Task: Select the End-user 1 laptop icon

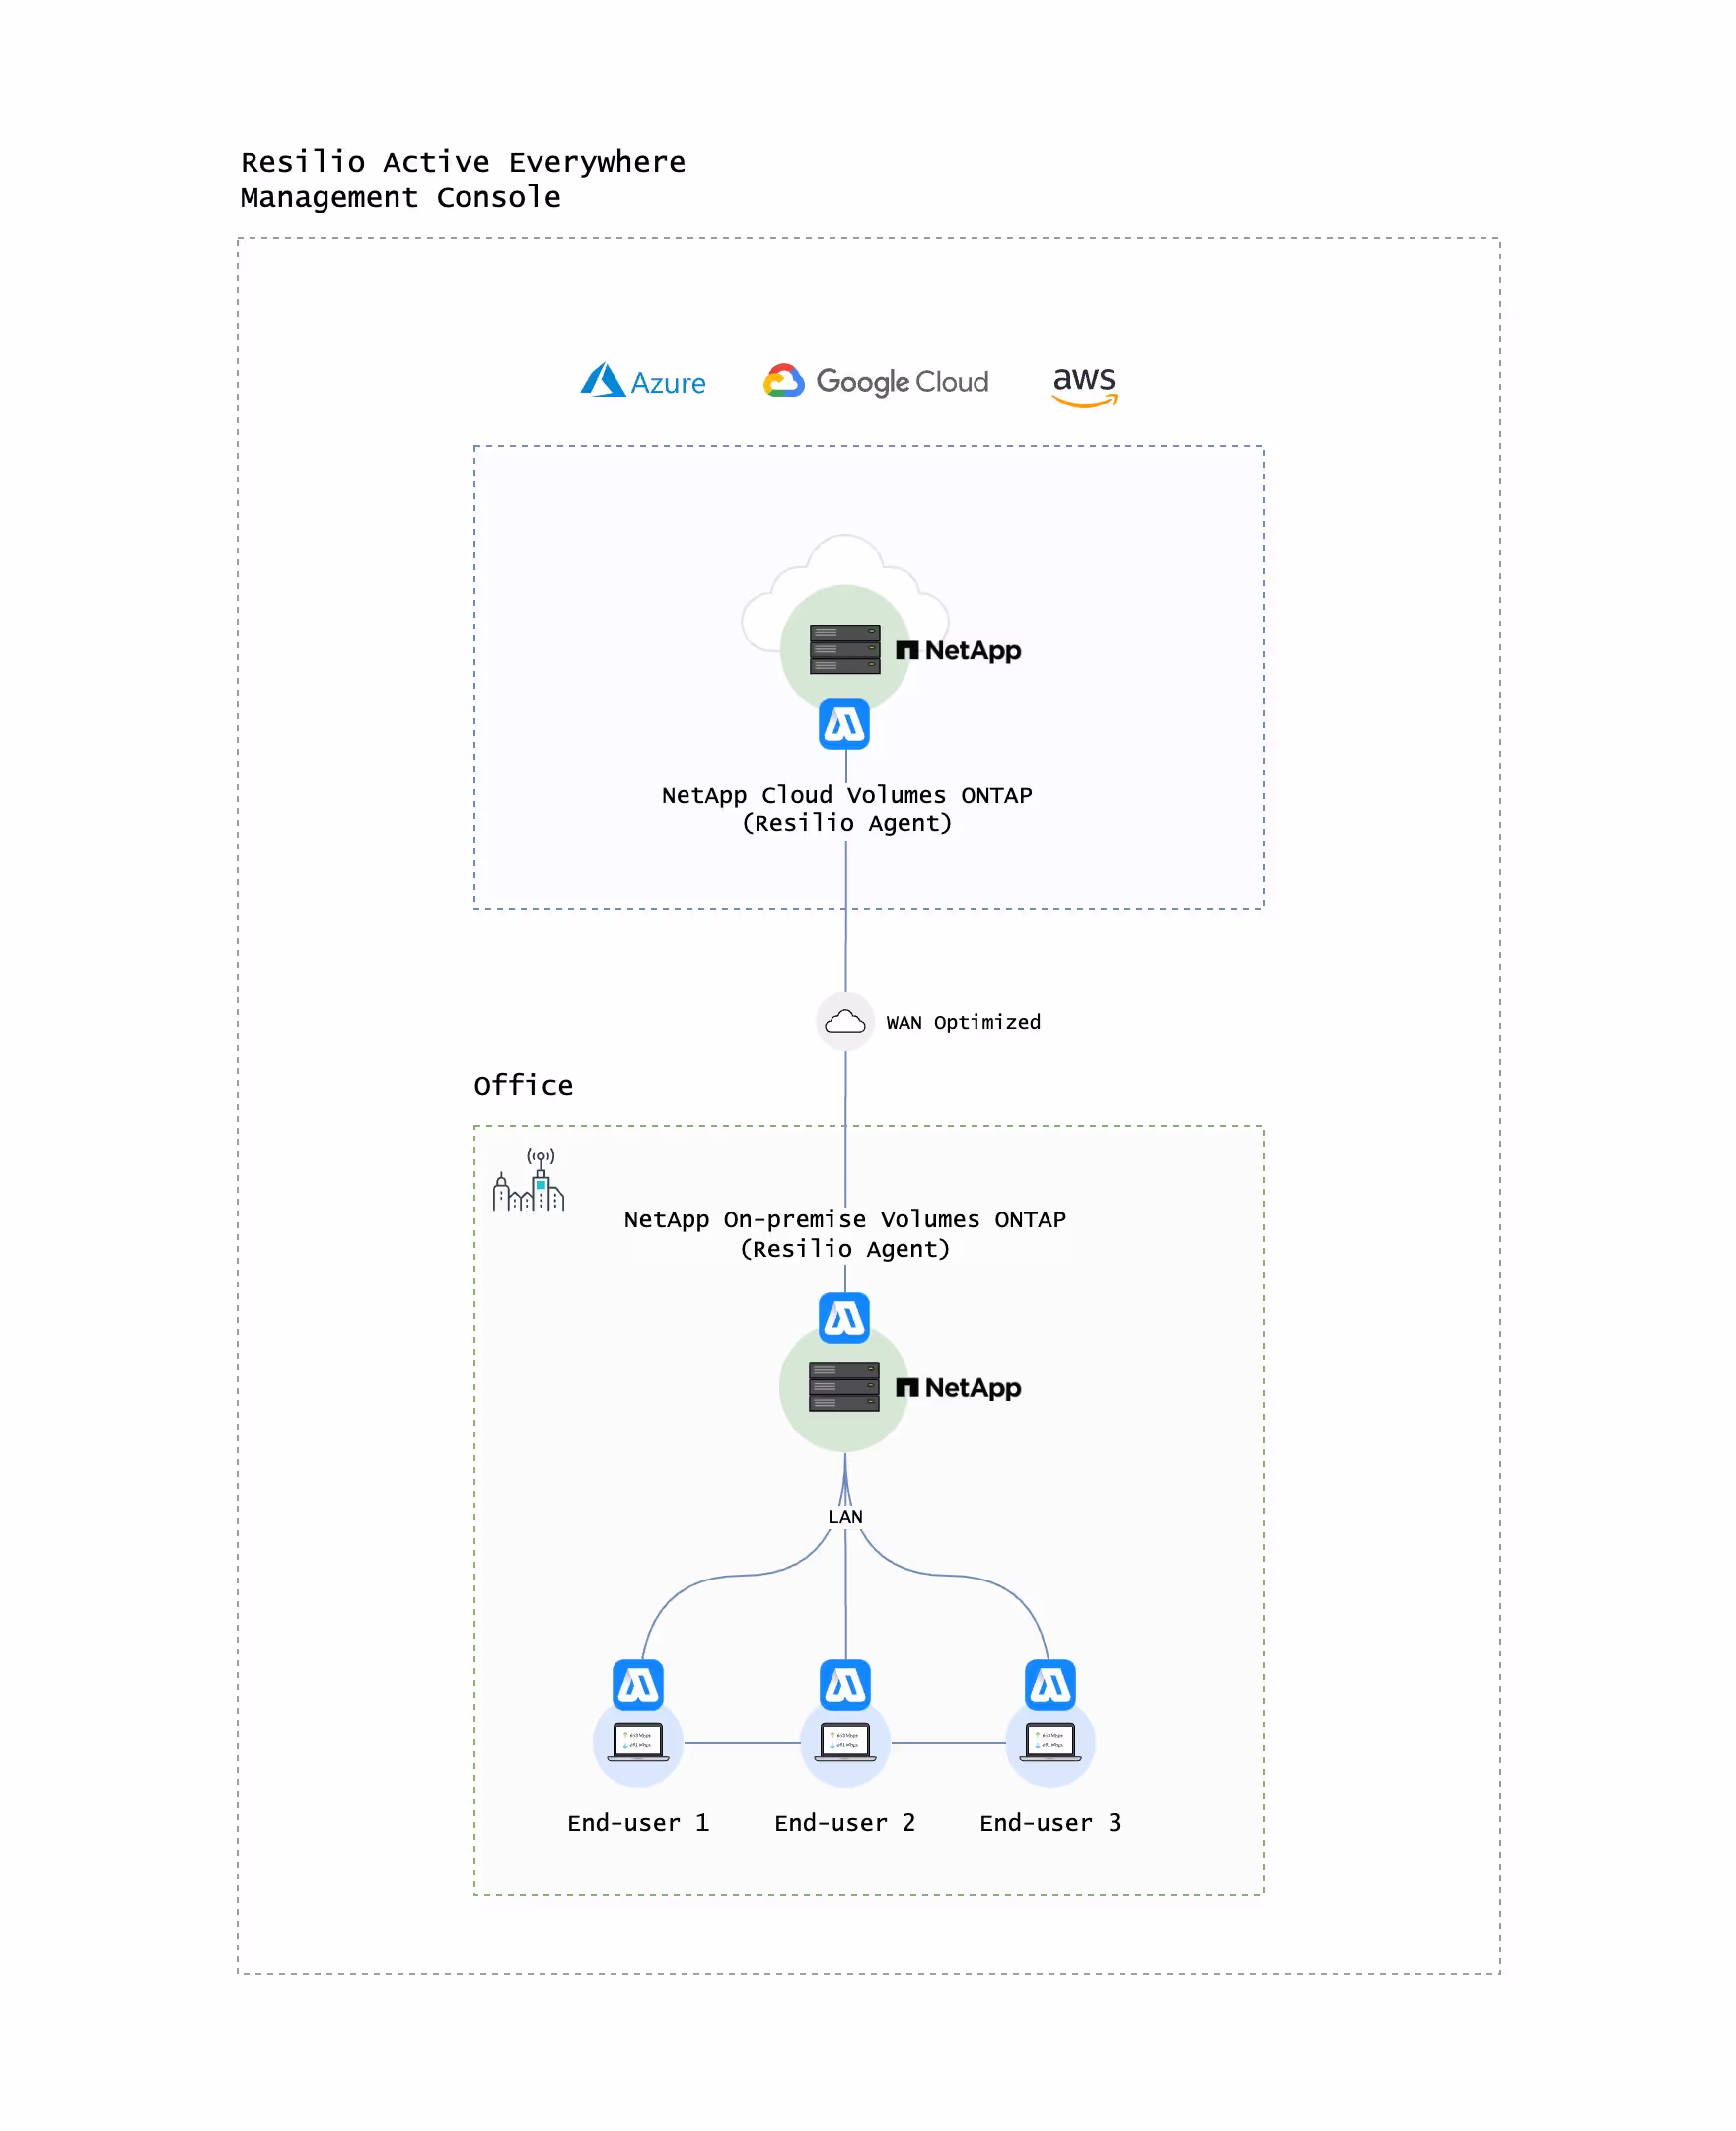Action: [638, 1742]
